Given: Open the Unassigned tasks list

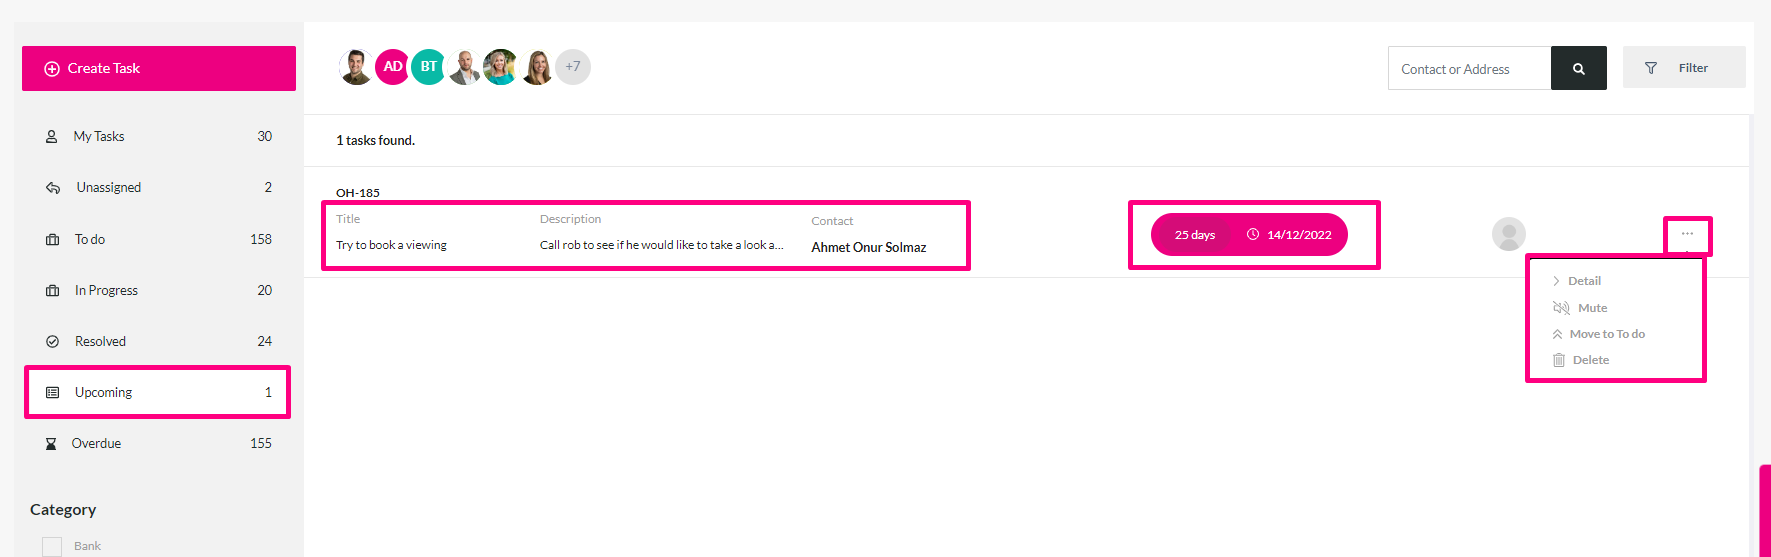Looking at the screenshot, I should [159, 187].
